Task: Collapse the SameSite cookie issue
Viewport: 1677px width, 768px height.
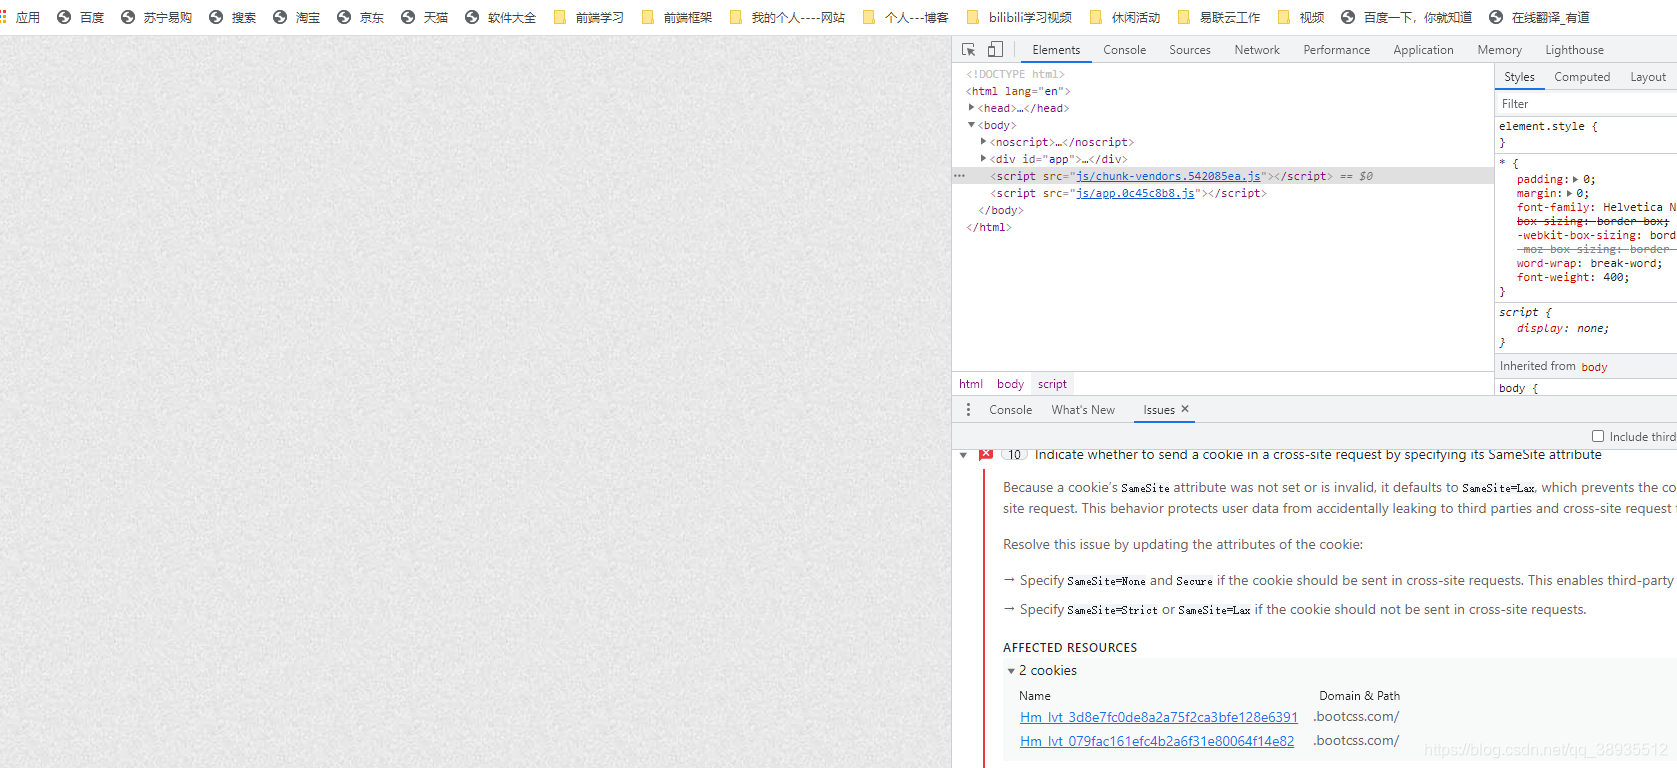Action: pyautogui.click(x=963, y=455)
